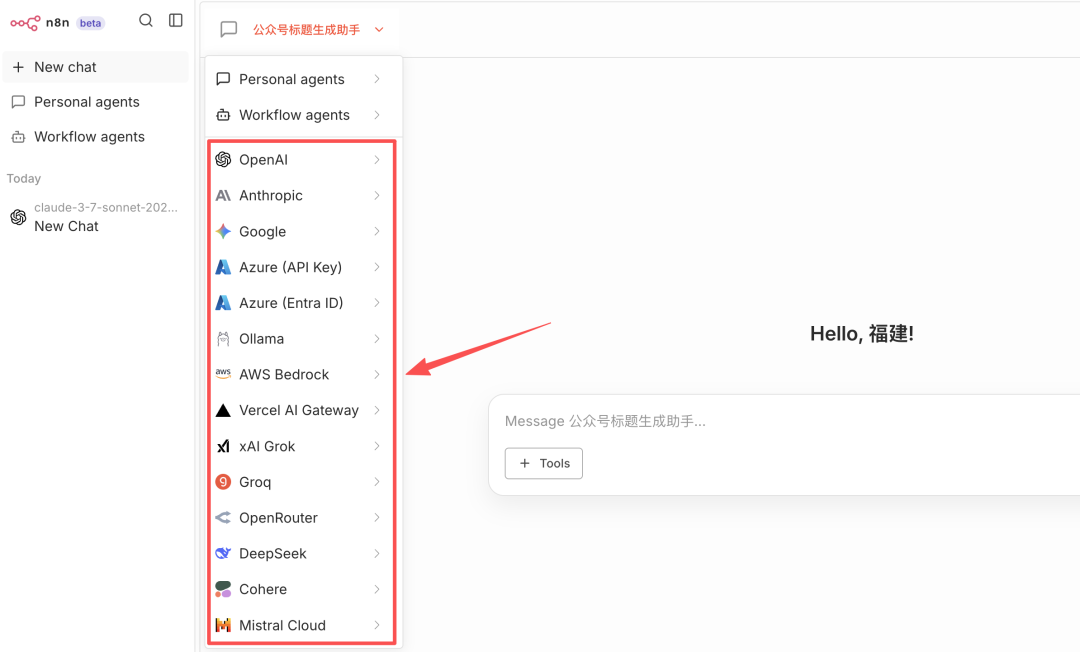The image size is (1080, 652).
Task: Focus the Message input field
Action: point(780,422)
